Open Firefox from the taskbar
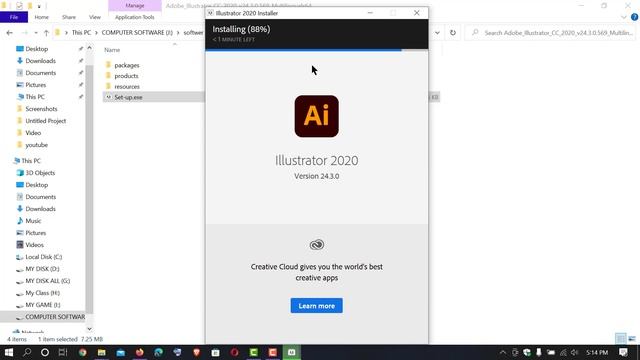Screen dimensions: 640x360 coord(140,352)
